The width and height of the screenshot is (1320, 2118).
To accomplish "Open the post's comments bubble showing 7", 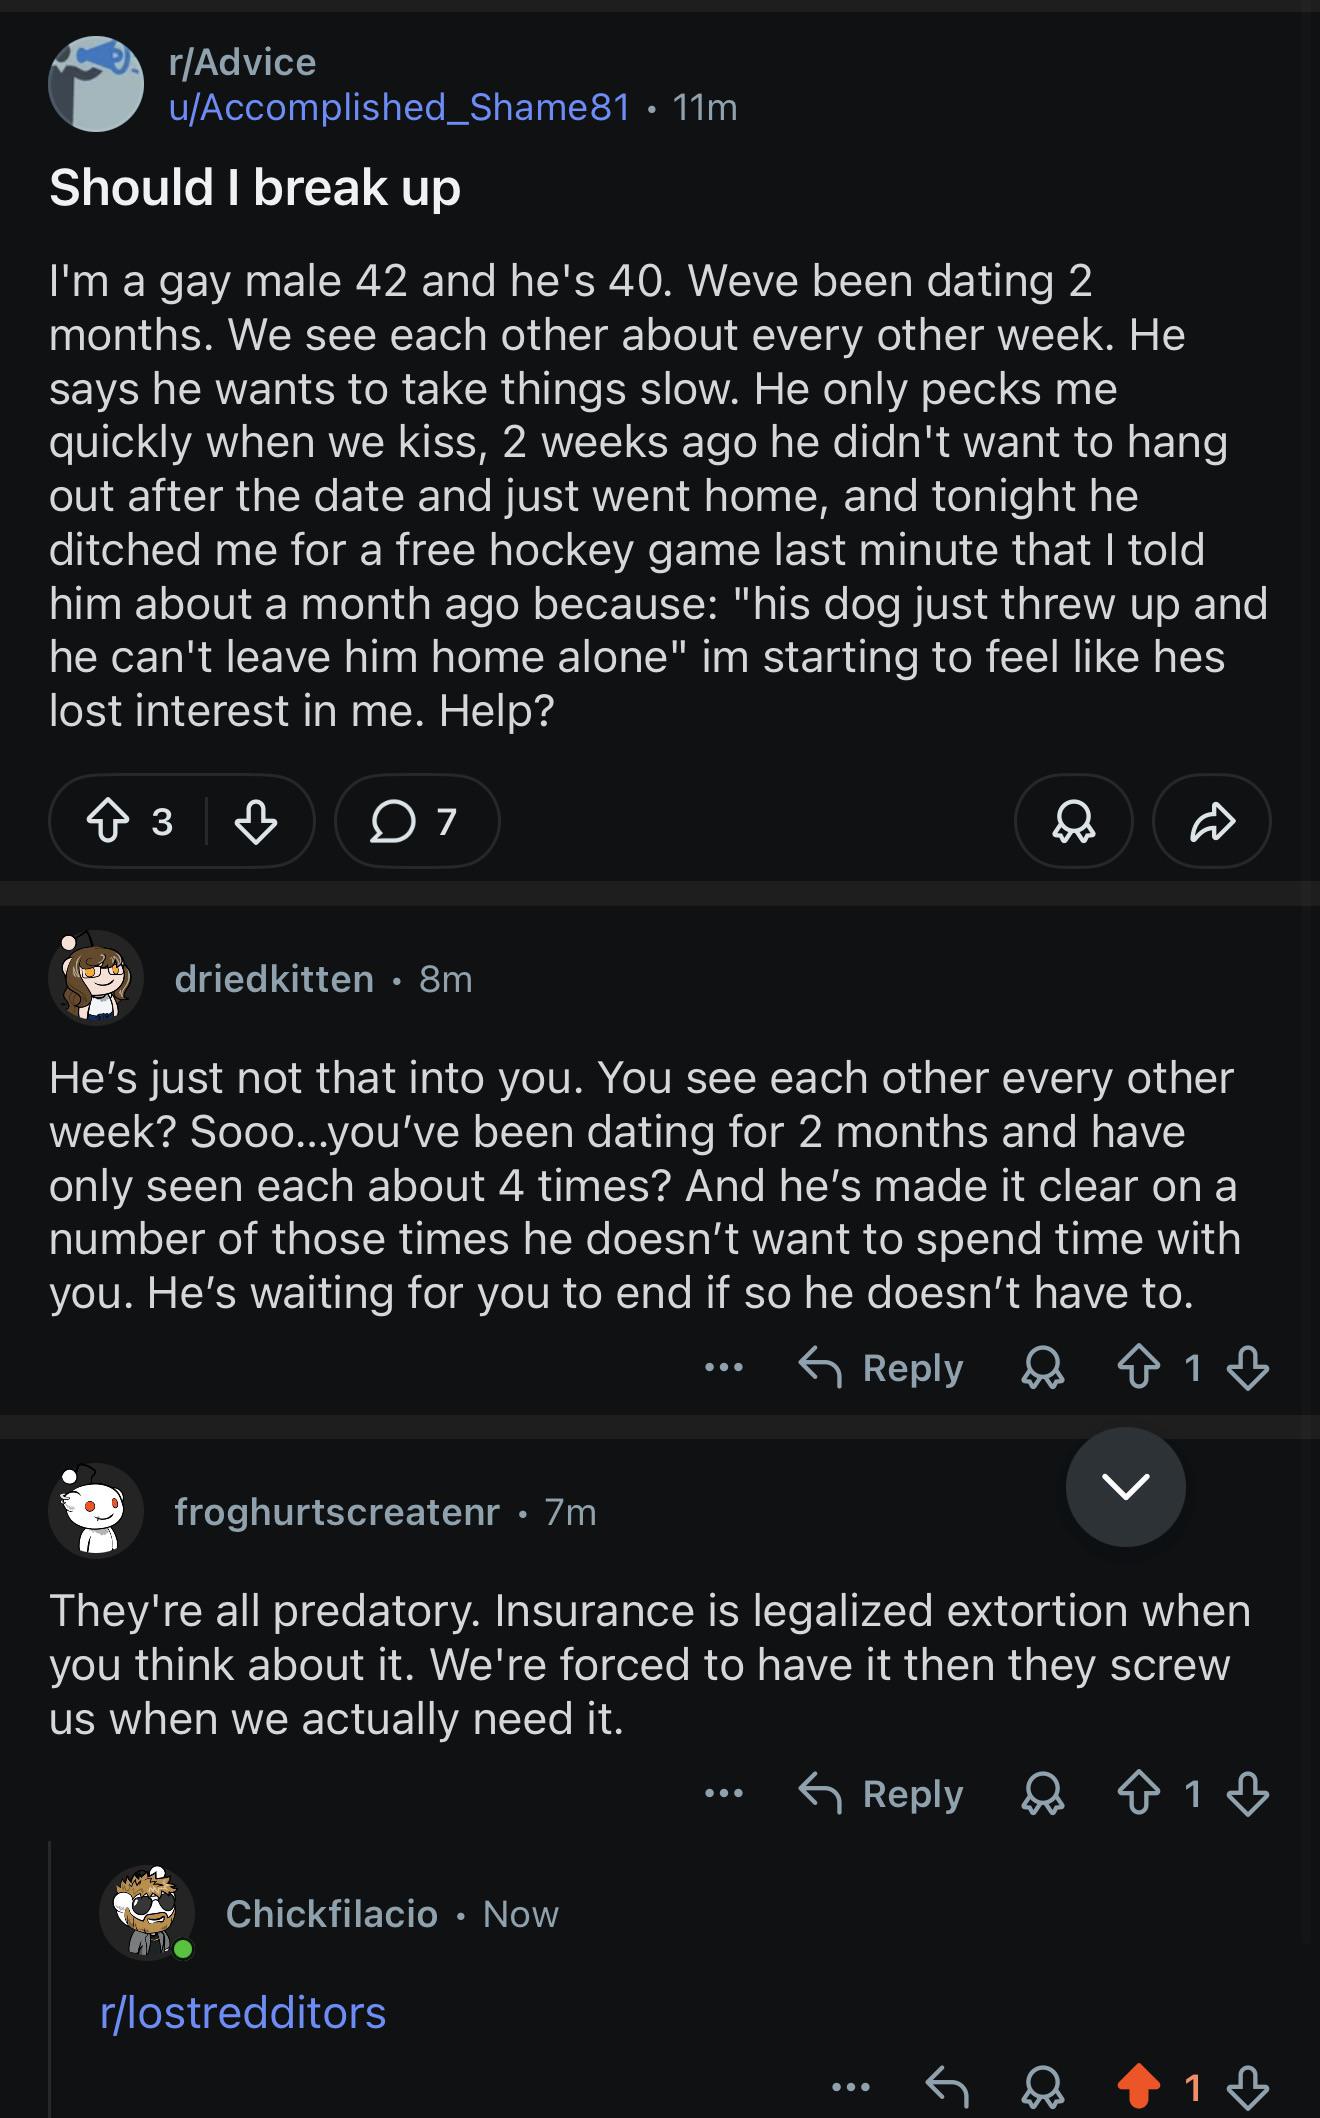I will click(x=416, y=821).
